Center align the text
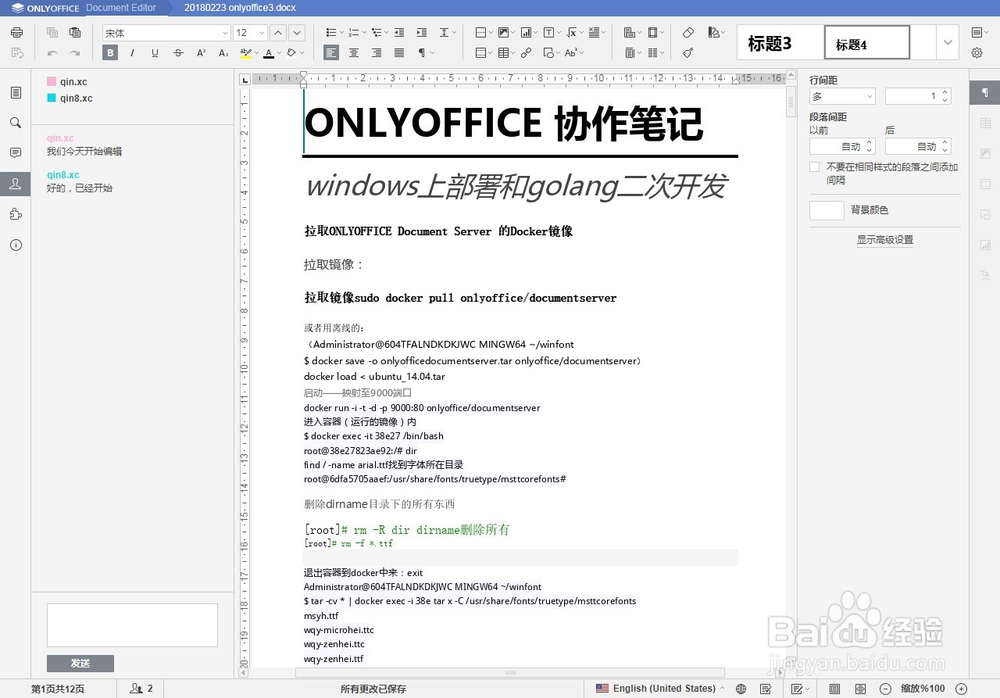Viewport: 1000px width, 698px height. click(x=354, y=53)
